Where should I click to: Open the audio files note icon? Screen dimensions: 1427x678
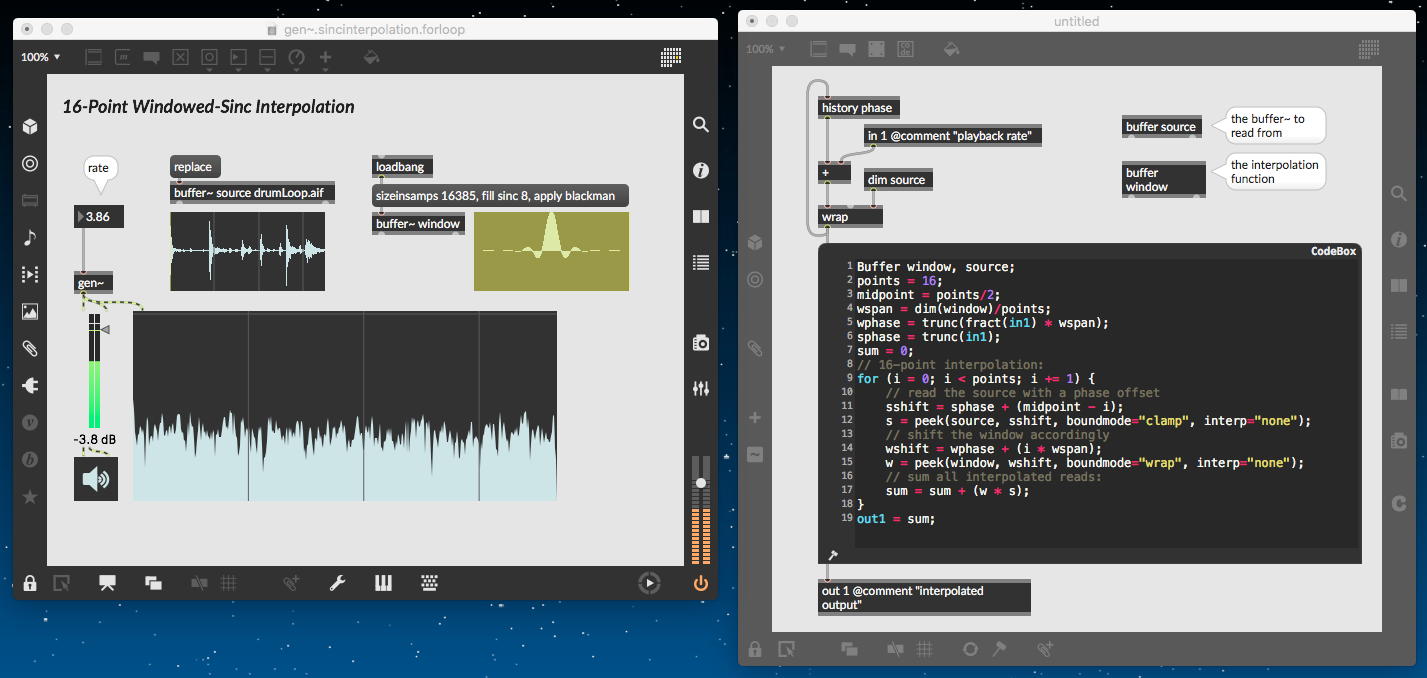coord(30,237)
